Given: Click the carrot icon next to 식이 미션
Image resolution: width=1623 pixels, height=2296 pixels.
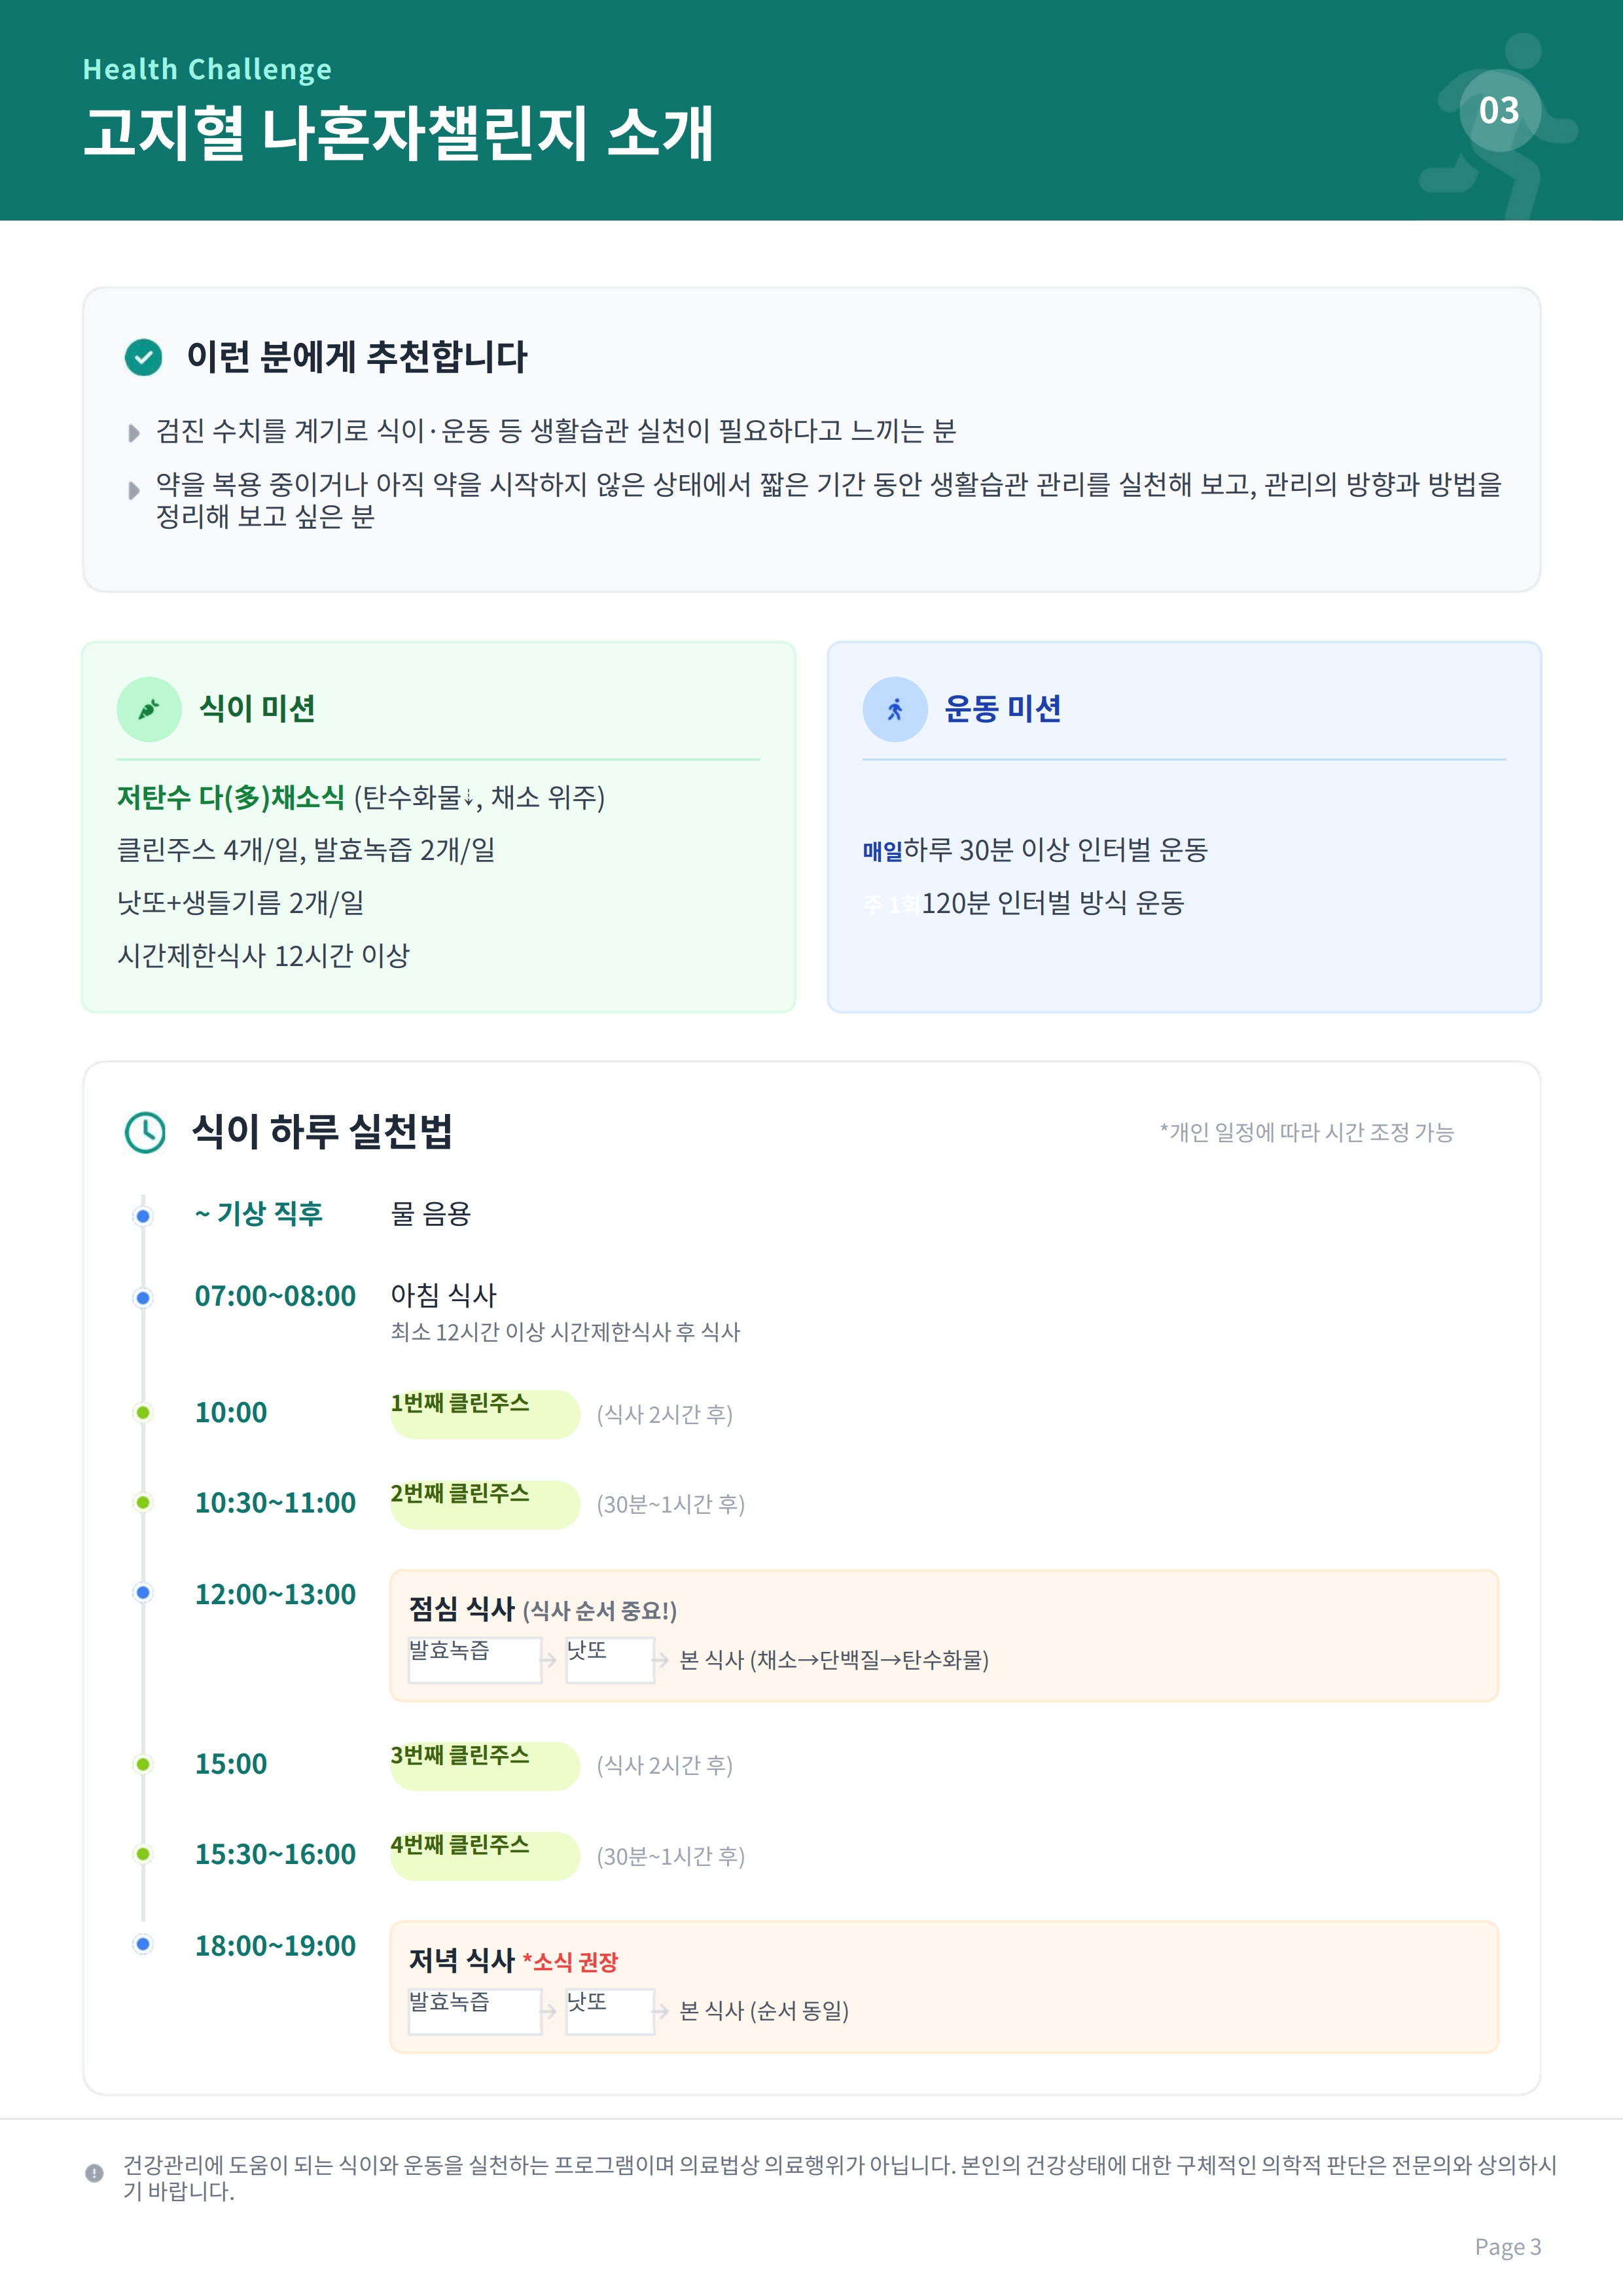Looking at the screenshot, I should tap(149, 709).
